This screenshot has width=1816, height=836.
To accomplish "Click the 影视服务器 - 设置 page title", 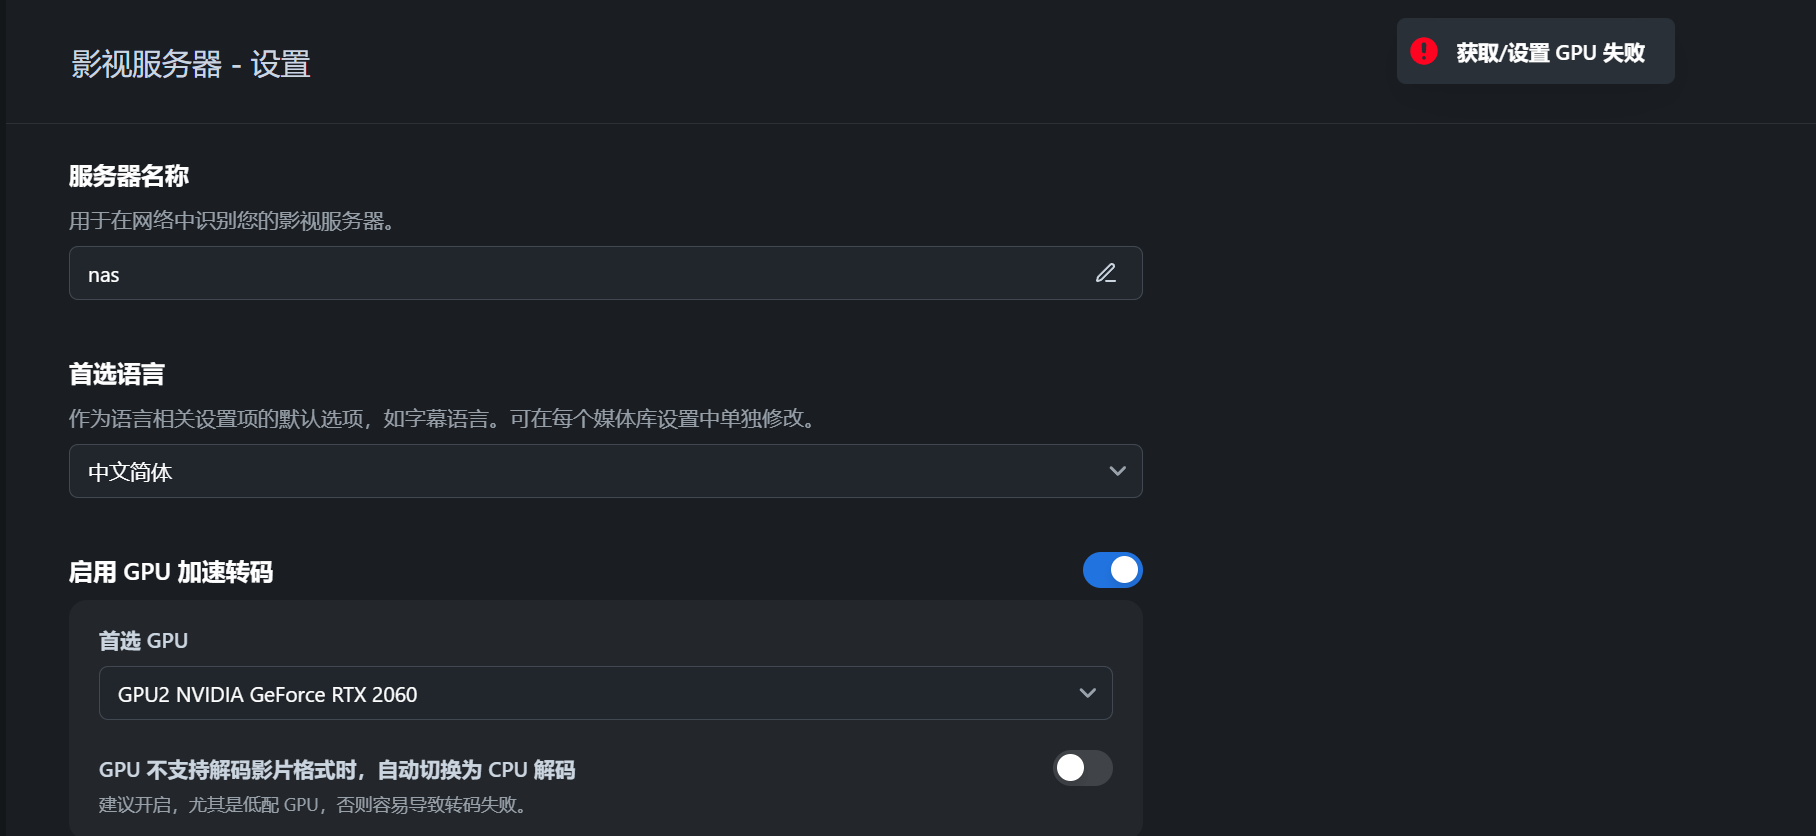I will point(190,64).
